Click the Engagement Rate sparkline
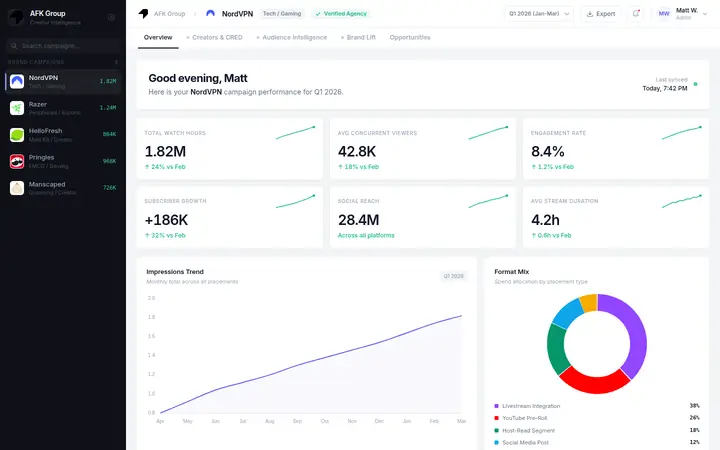The width and height of the screenshot is (720, 450). pos(681,133)
